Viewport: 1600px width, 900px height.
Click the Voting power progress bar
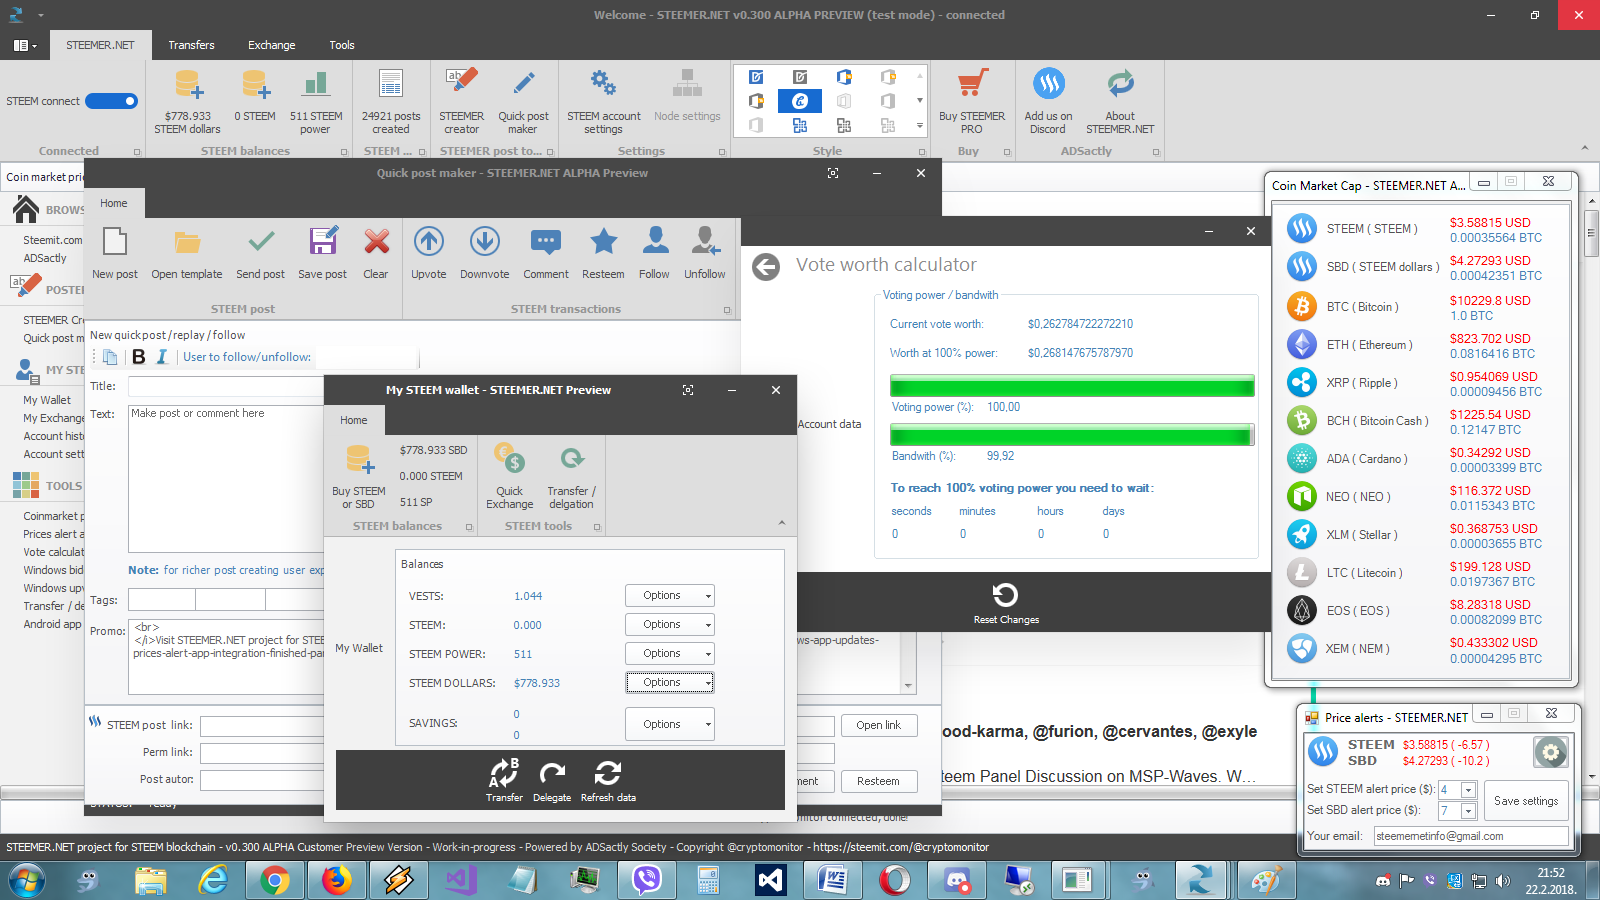click(x=1072, y=386)
